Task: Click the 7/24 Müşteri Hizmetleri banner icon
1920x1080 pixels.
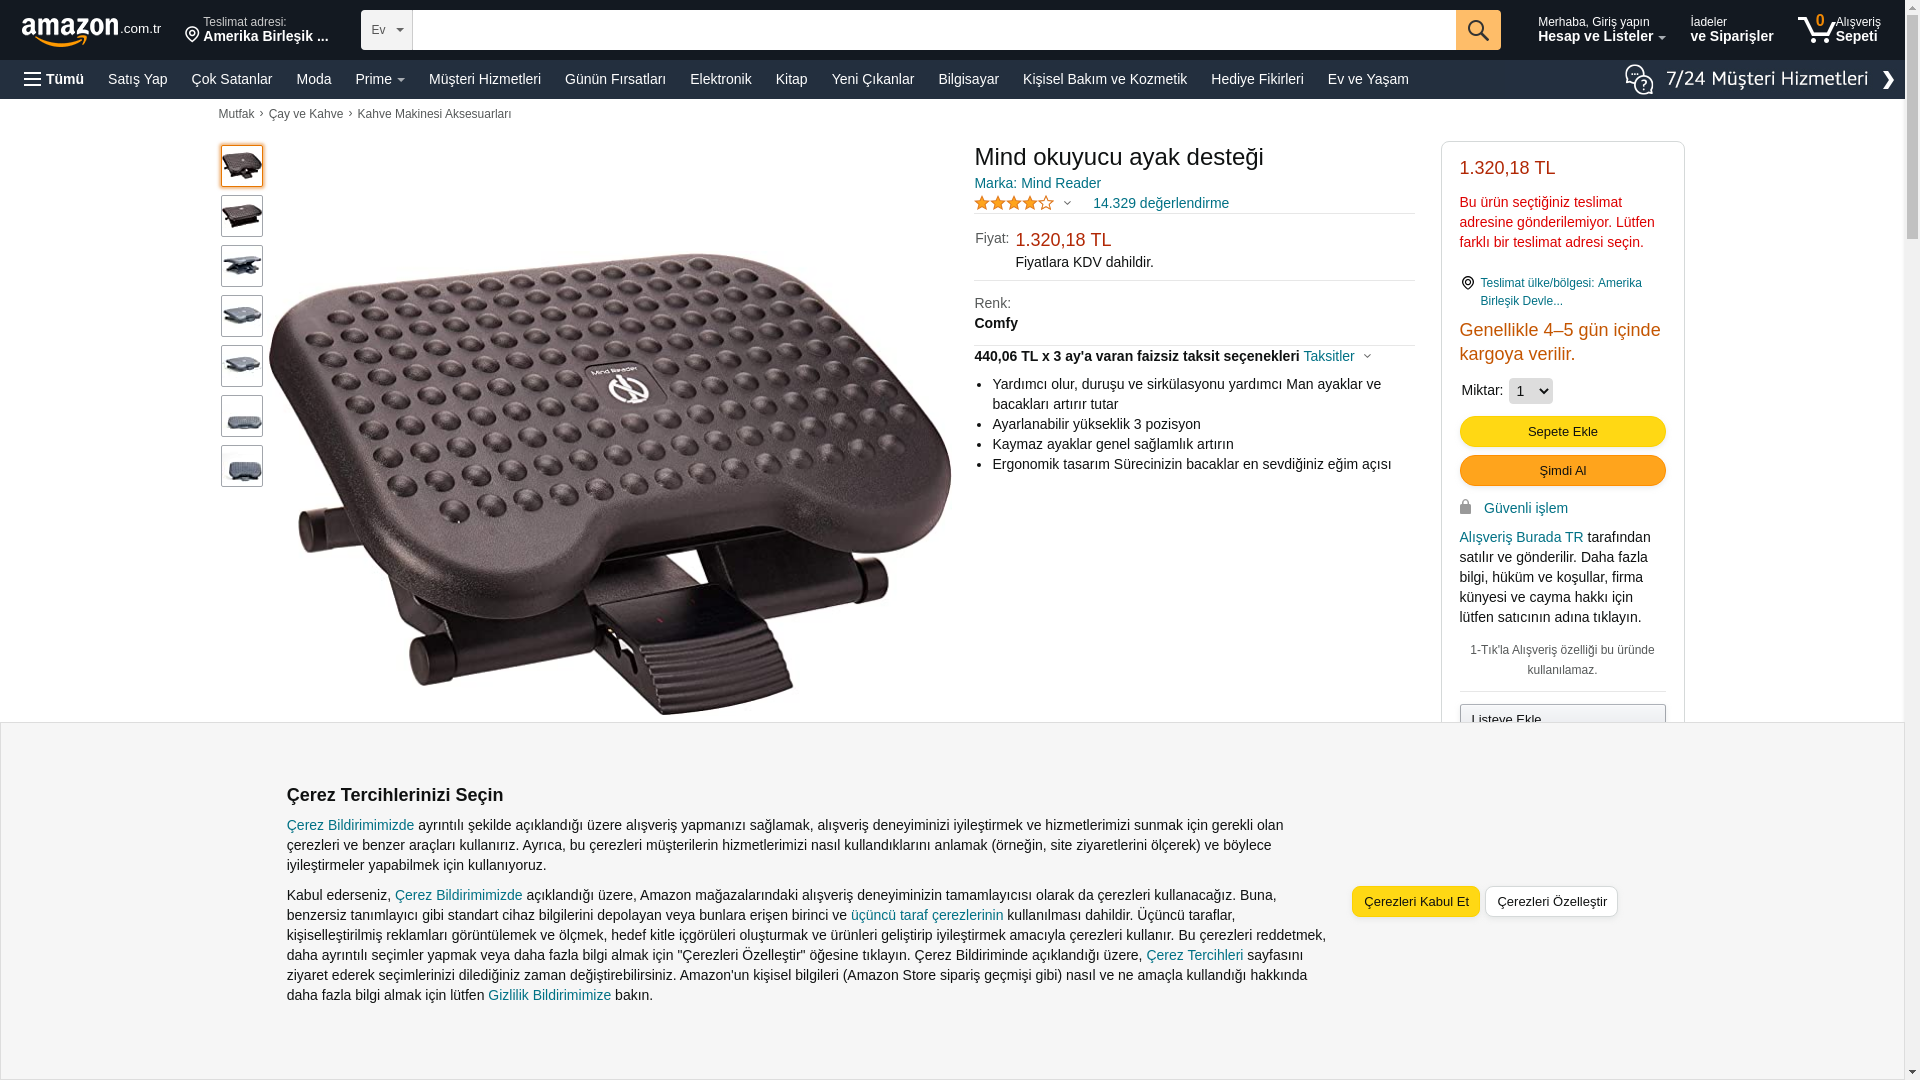Action: [1638, 79]
